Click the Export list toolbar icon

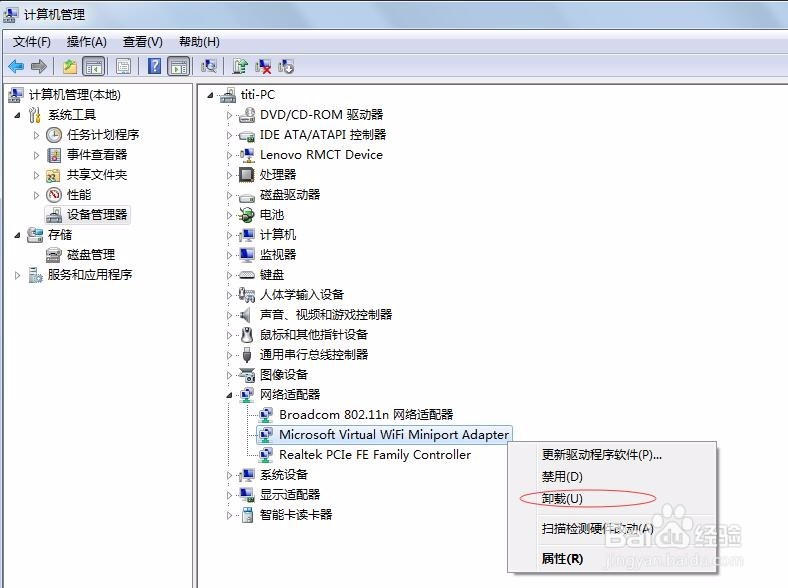click(124, 66)
